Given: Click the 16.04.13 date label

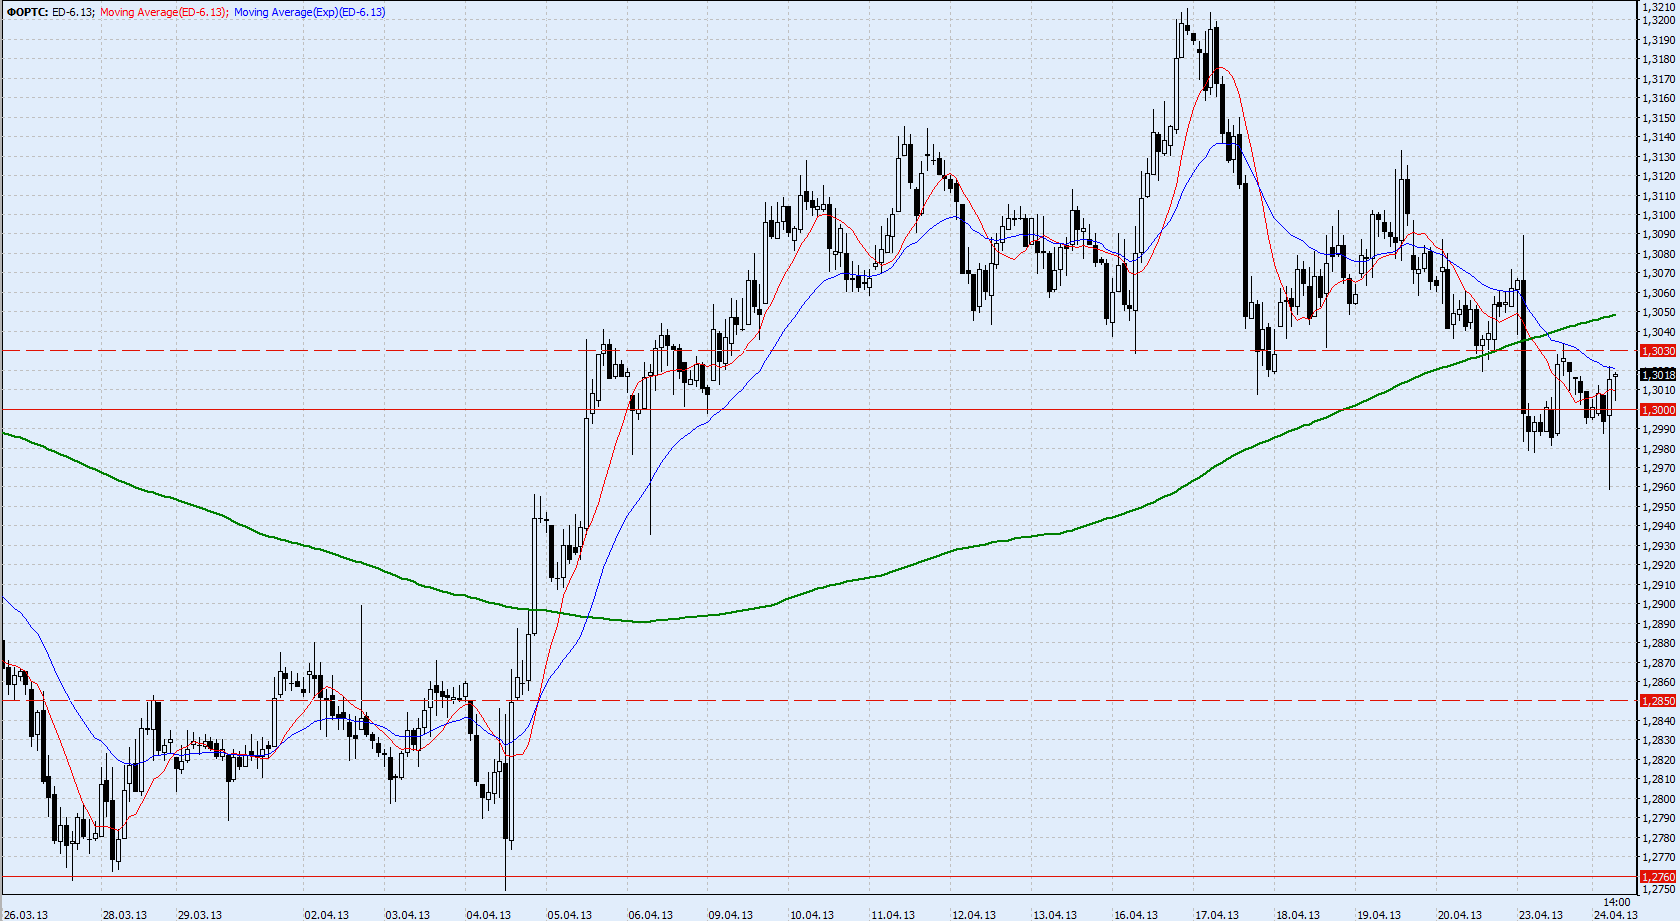Looking at the screenshot, I should (1136, 914).
